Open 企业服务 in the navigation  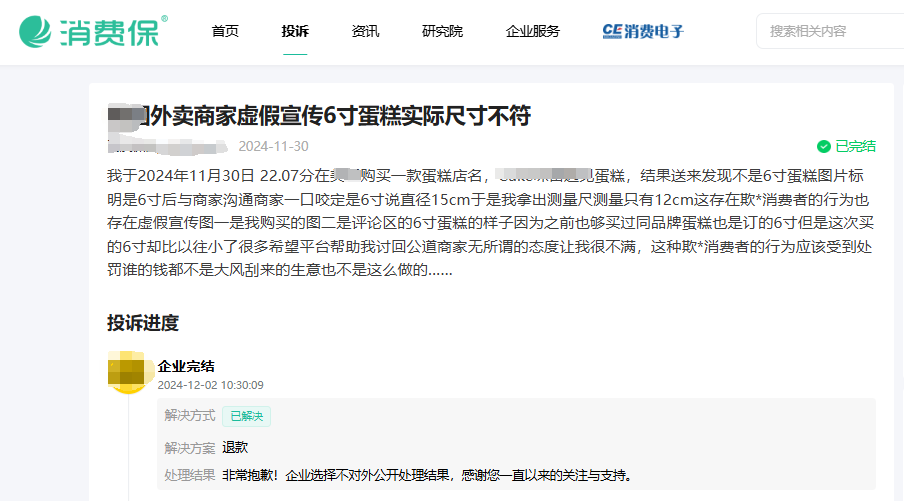point(533,31)
